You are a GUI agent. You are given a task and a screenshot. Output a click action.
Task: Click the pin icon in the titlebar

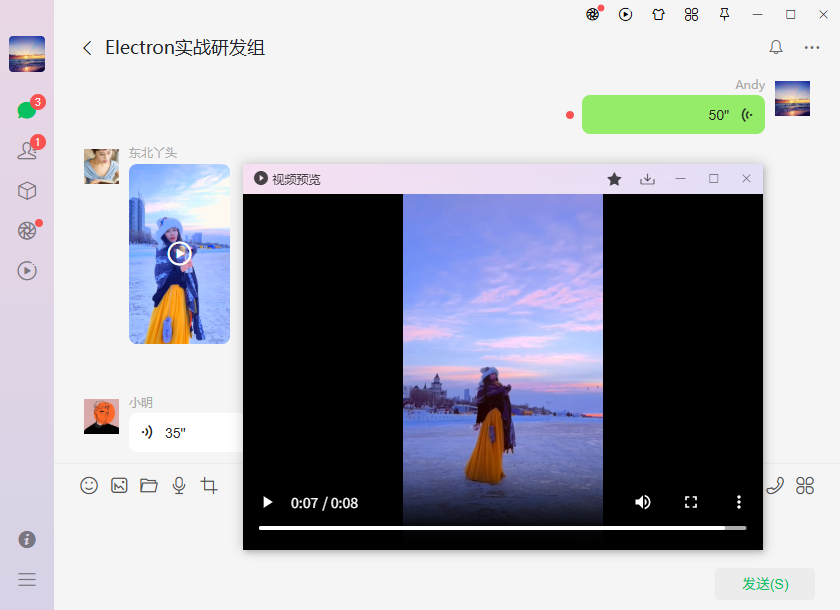point(724,14)
